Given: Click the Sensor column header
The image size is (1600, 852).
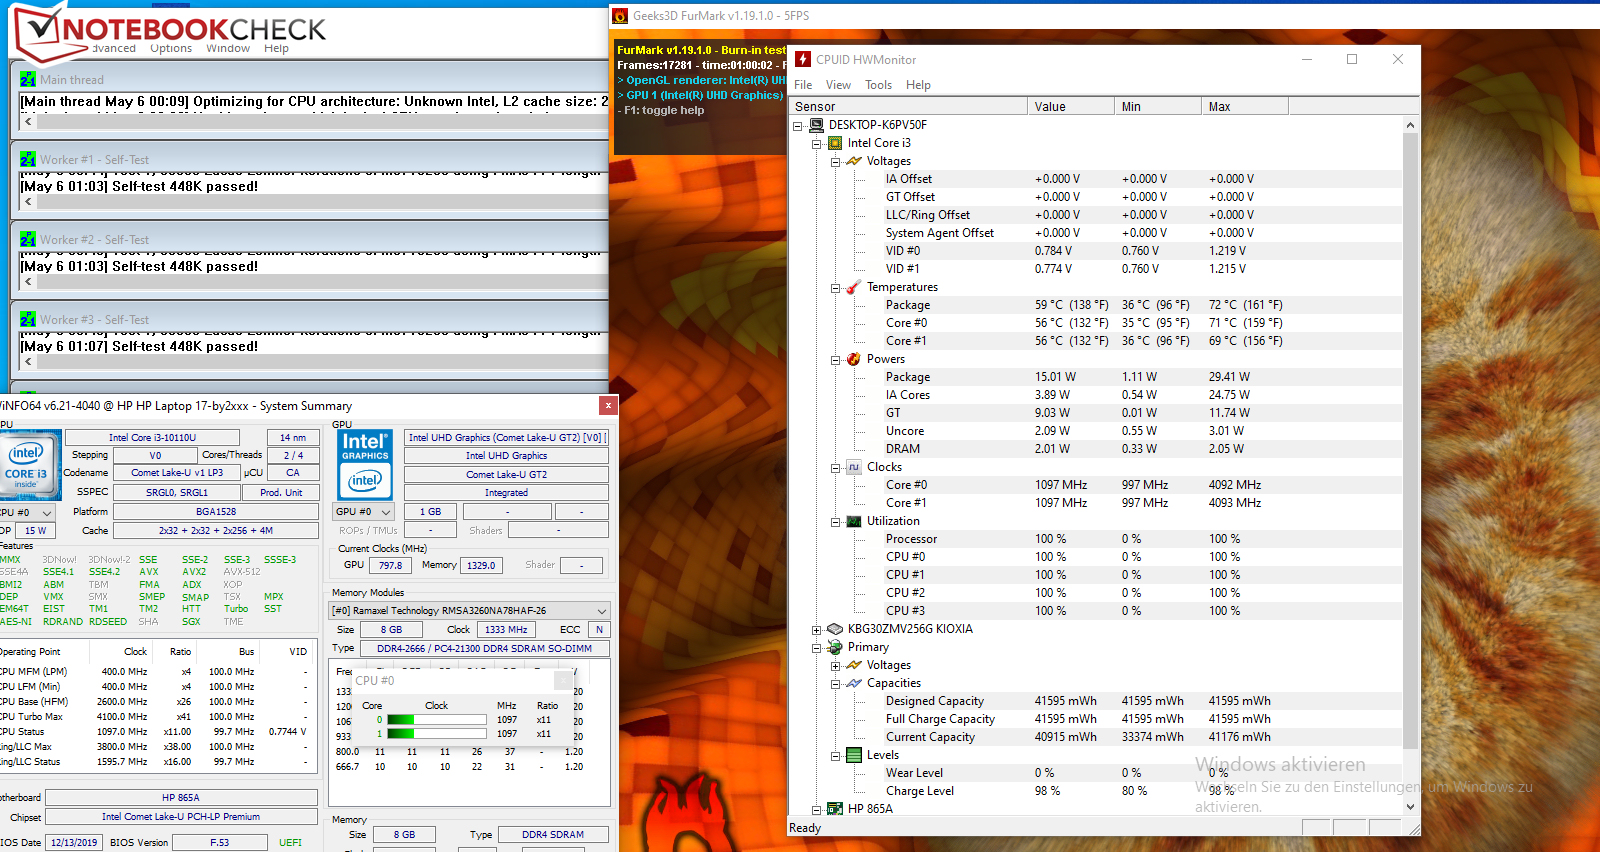Looking at the screenshot, I should (908, 107).
